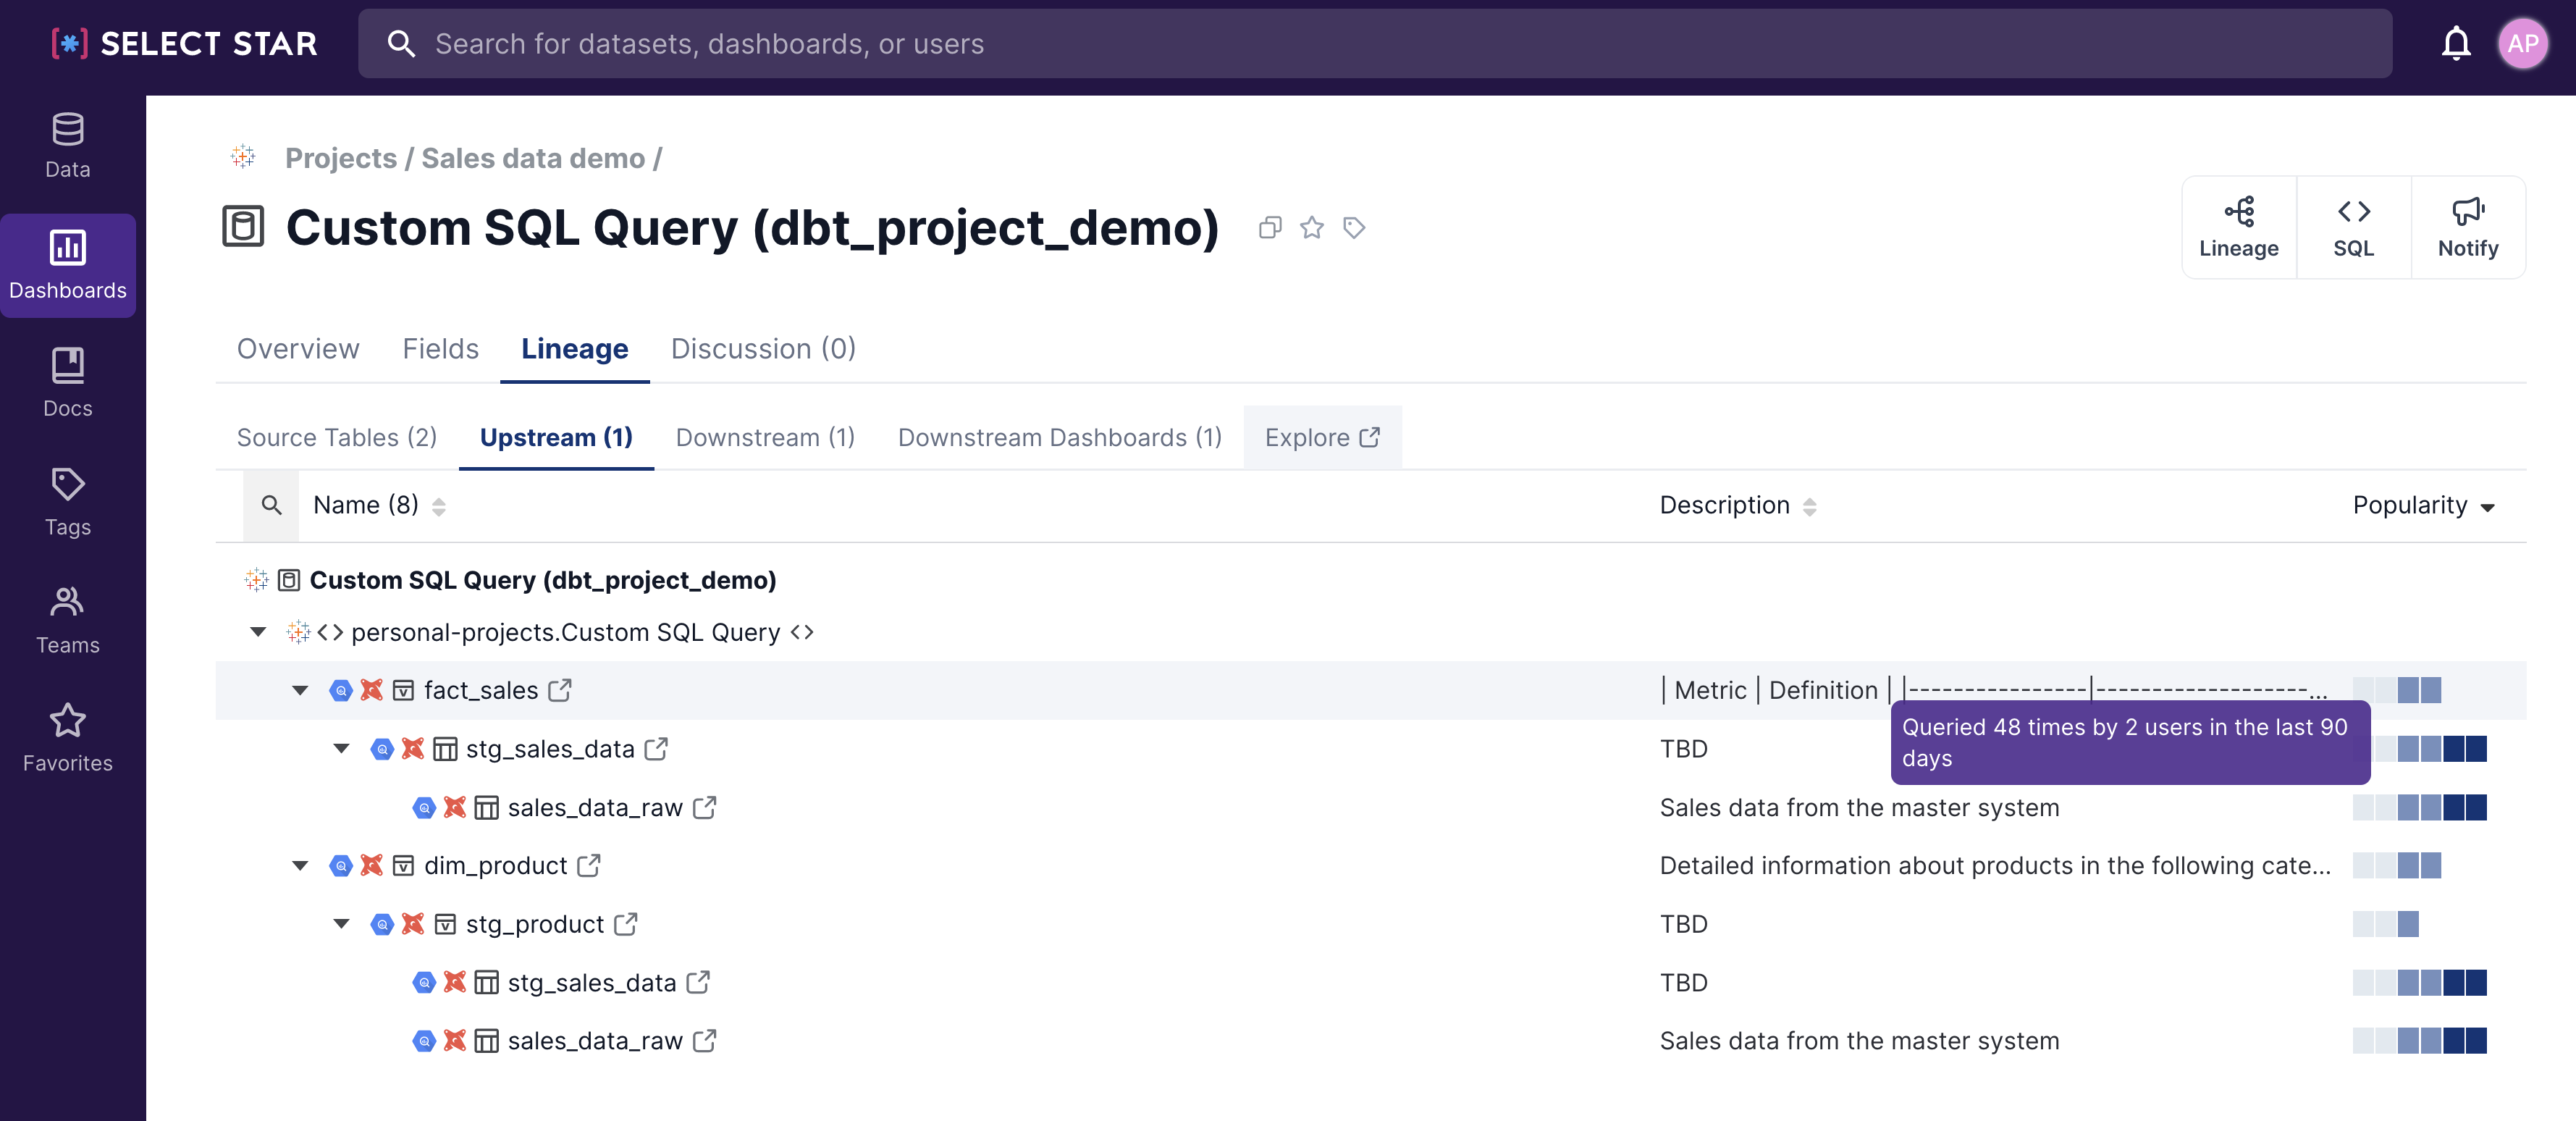Open the Data section in sidebar
This screenshot has height=1121, width=2576.
click(x=68, y=146)
